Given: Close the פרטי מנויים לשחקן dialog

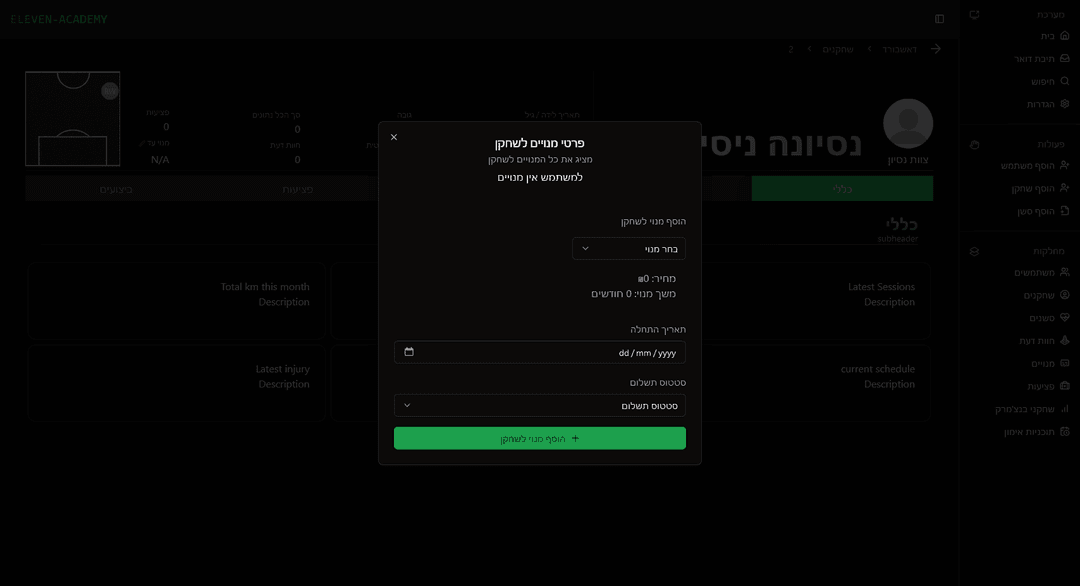Looking at the screenshot, I should click(x=394, y=137).
